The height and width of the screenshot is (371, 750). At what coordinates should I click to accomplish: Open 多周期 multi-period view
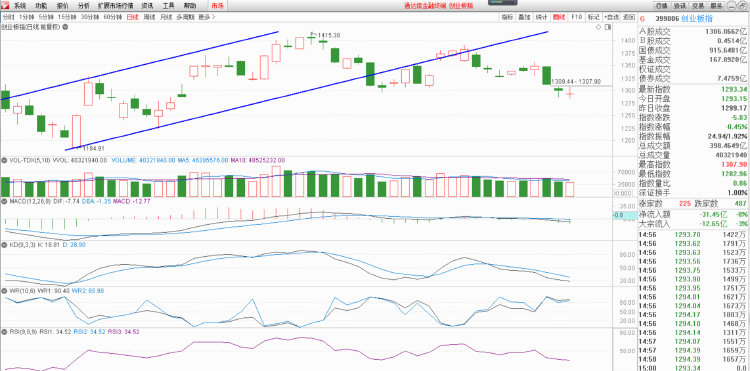point(185,17)
